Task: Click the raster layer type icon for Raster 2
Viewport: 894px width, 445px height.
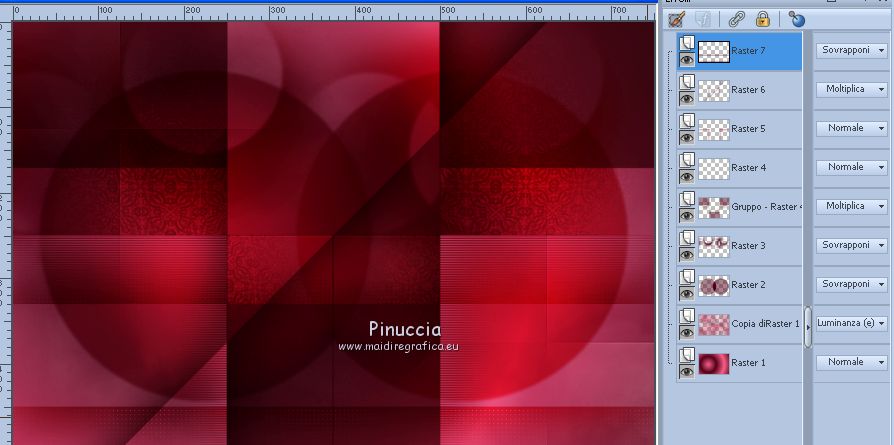Action: coord(688,276)
